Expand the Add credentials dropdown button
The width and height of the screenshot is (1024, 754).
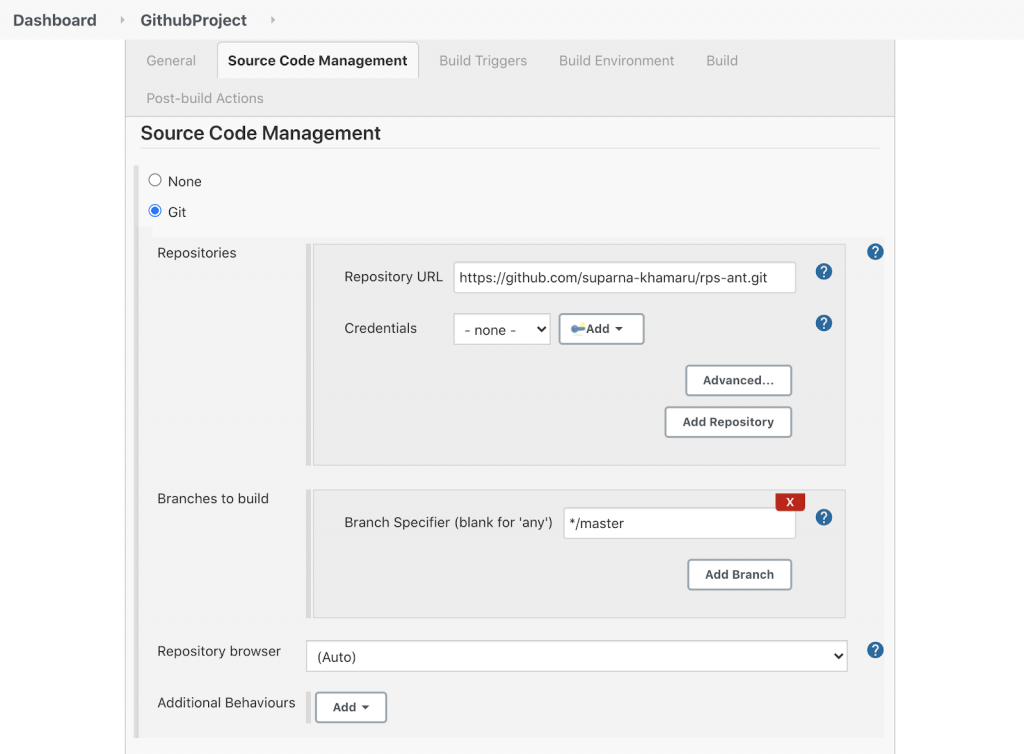pos(601,329)
